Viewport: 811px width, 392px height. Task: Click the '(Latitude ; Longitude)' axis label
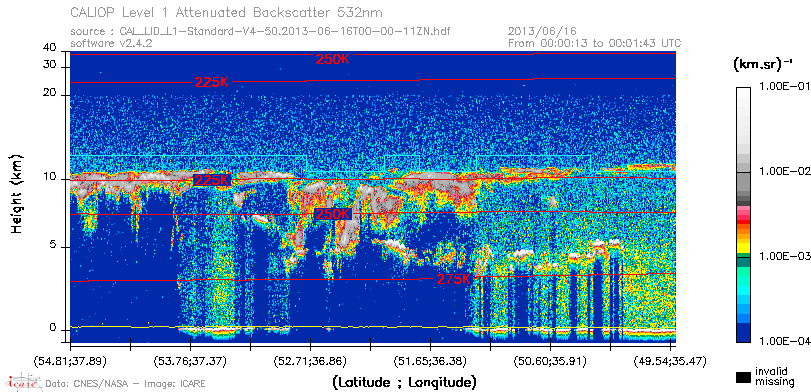click(x=404, y=383)
